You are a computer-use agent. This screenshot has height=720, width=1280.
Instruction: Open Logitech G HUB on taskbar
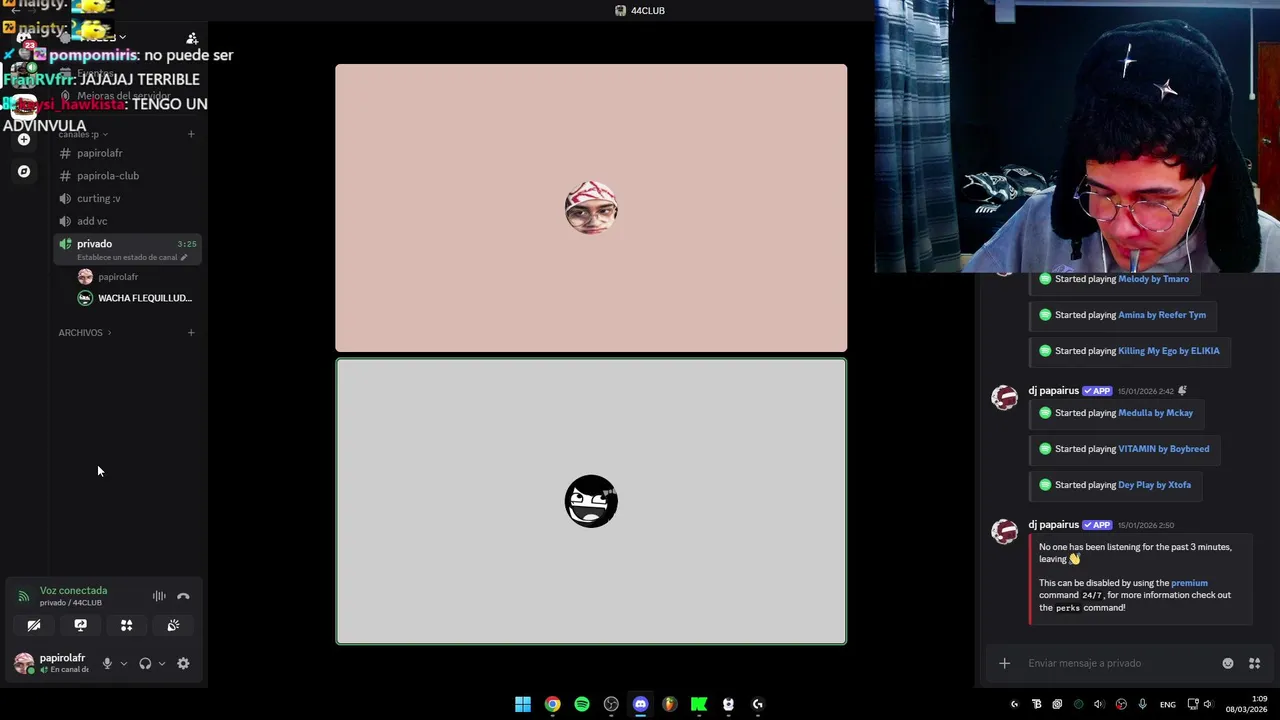[758, 704]
